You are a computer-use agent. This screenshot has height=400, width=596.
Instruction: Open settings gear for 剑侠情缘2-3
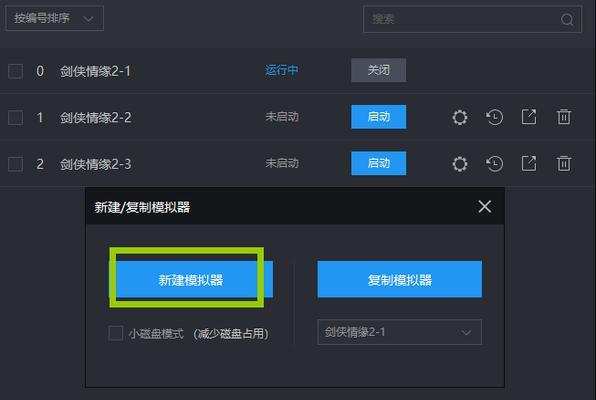pyautogui.click(x=460, y=164)
